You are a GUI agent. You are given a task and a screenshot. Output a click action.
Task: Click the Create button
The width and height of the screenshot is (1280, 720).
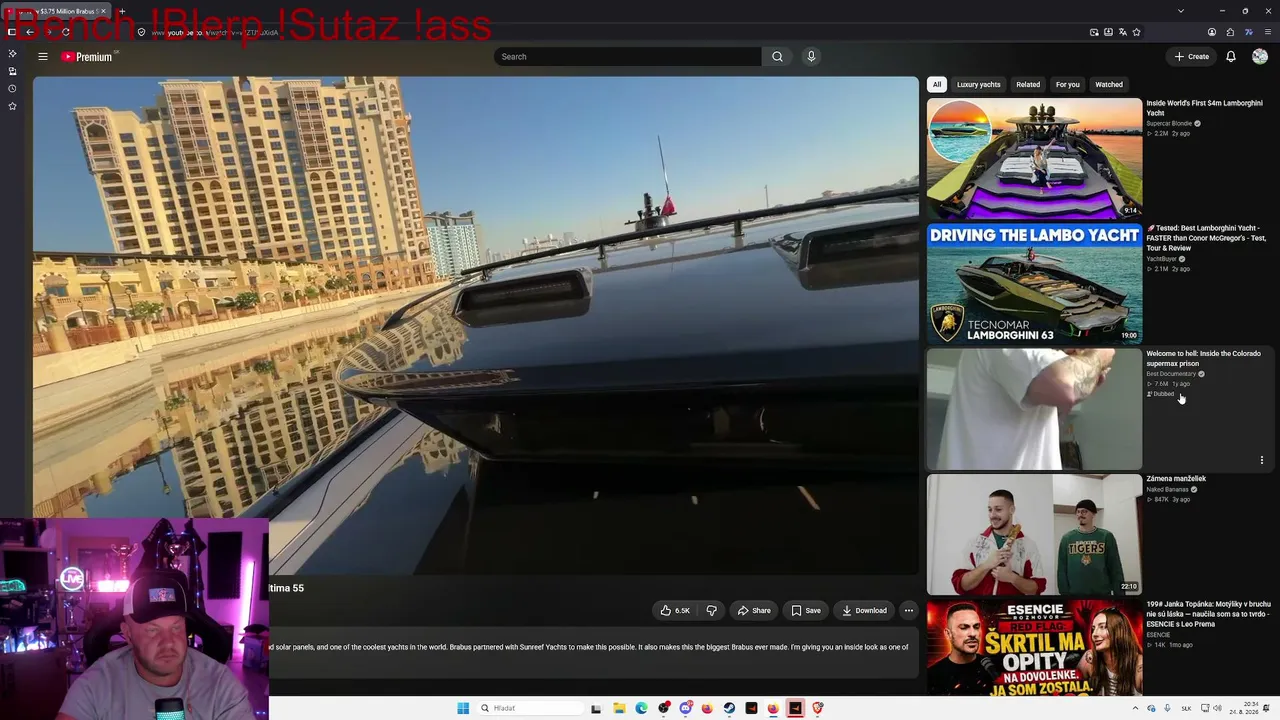(1192, 57)
